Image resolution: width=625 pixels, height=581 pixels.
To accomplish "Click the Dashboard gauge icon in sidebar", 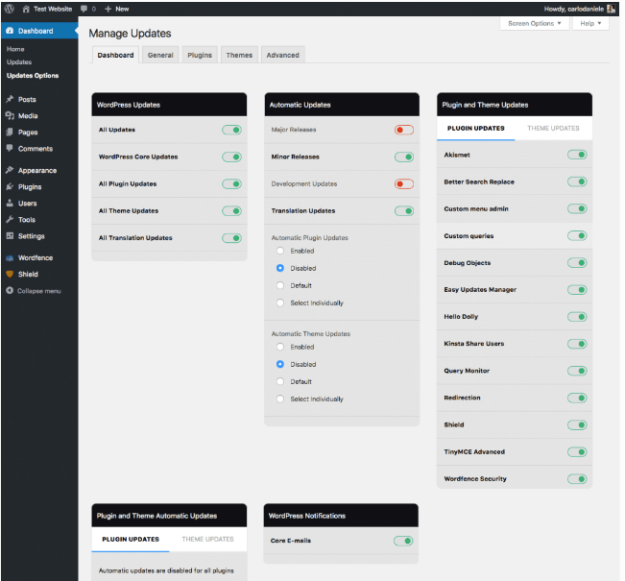I will coord(10,31).
